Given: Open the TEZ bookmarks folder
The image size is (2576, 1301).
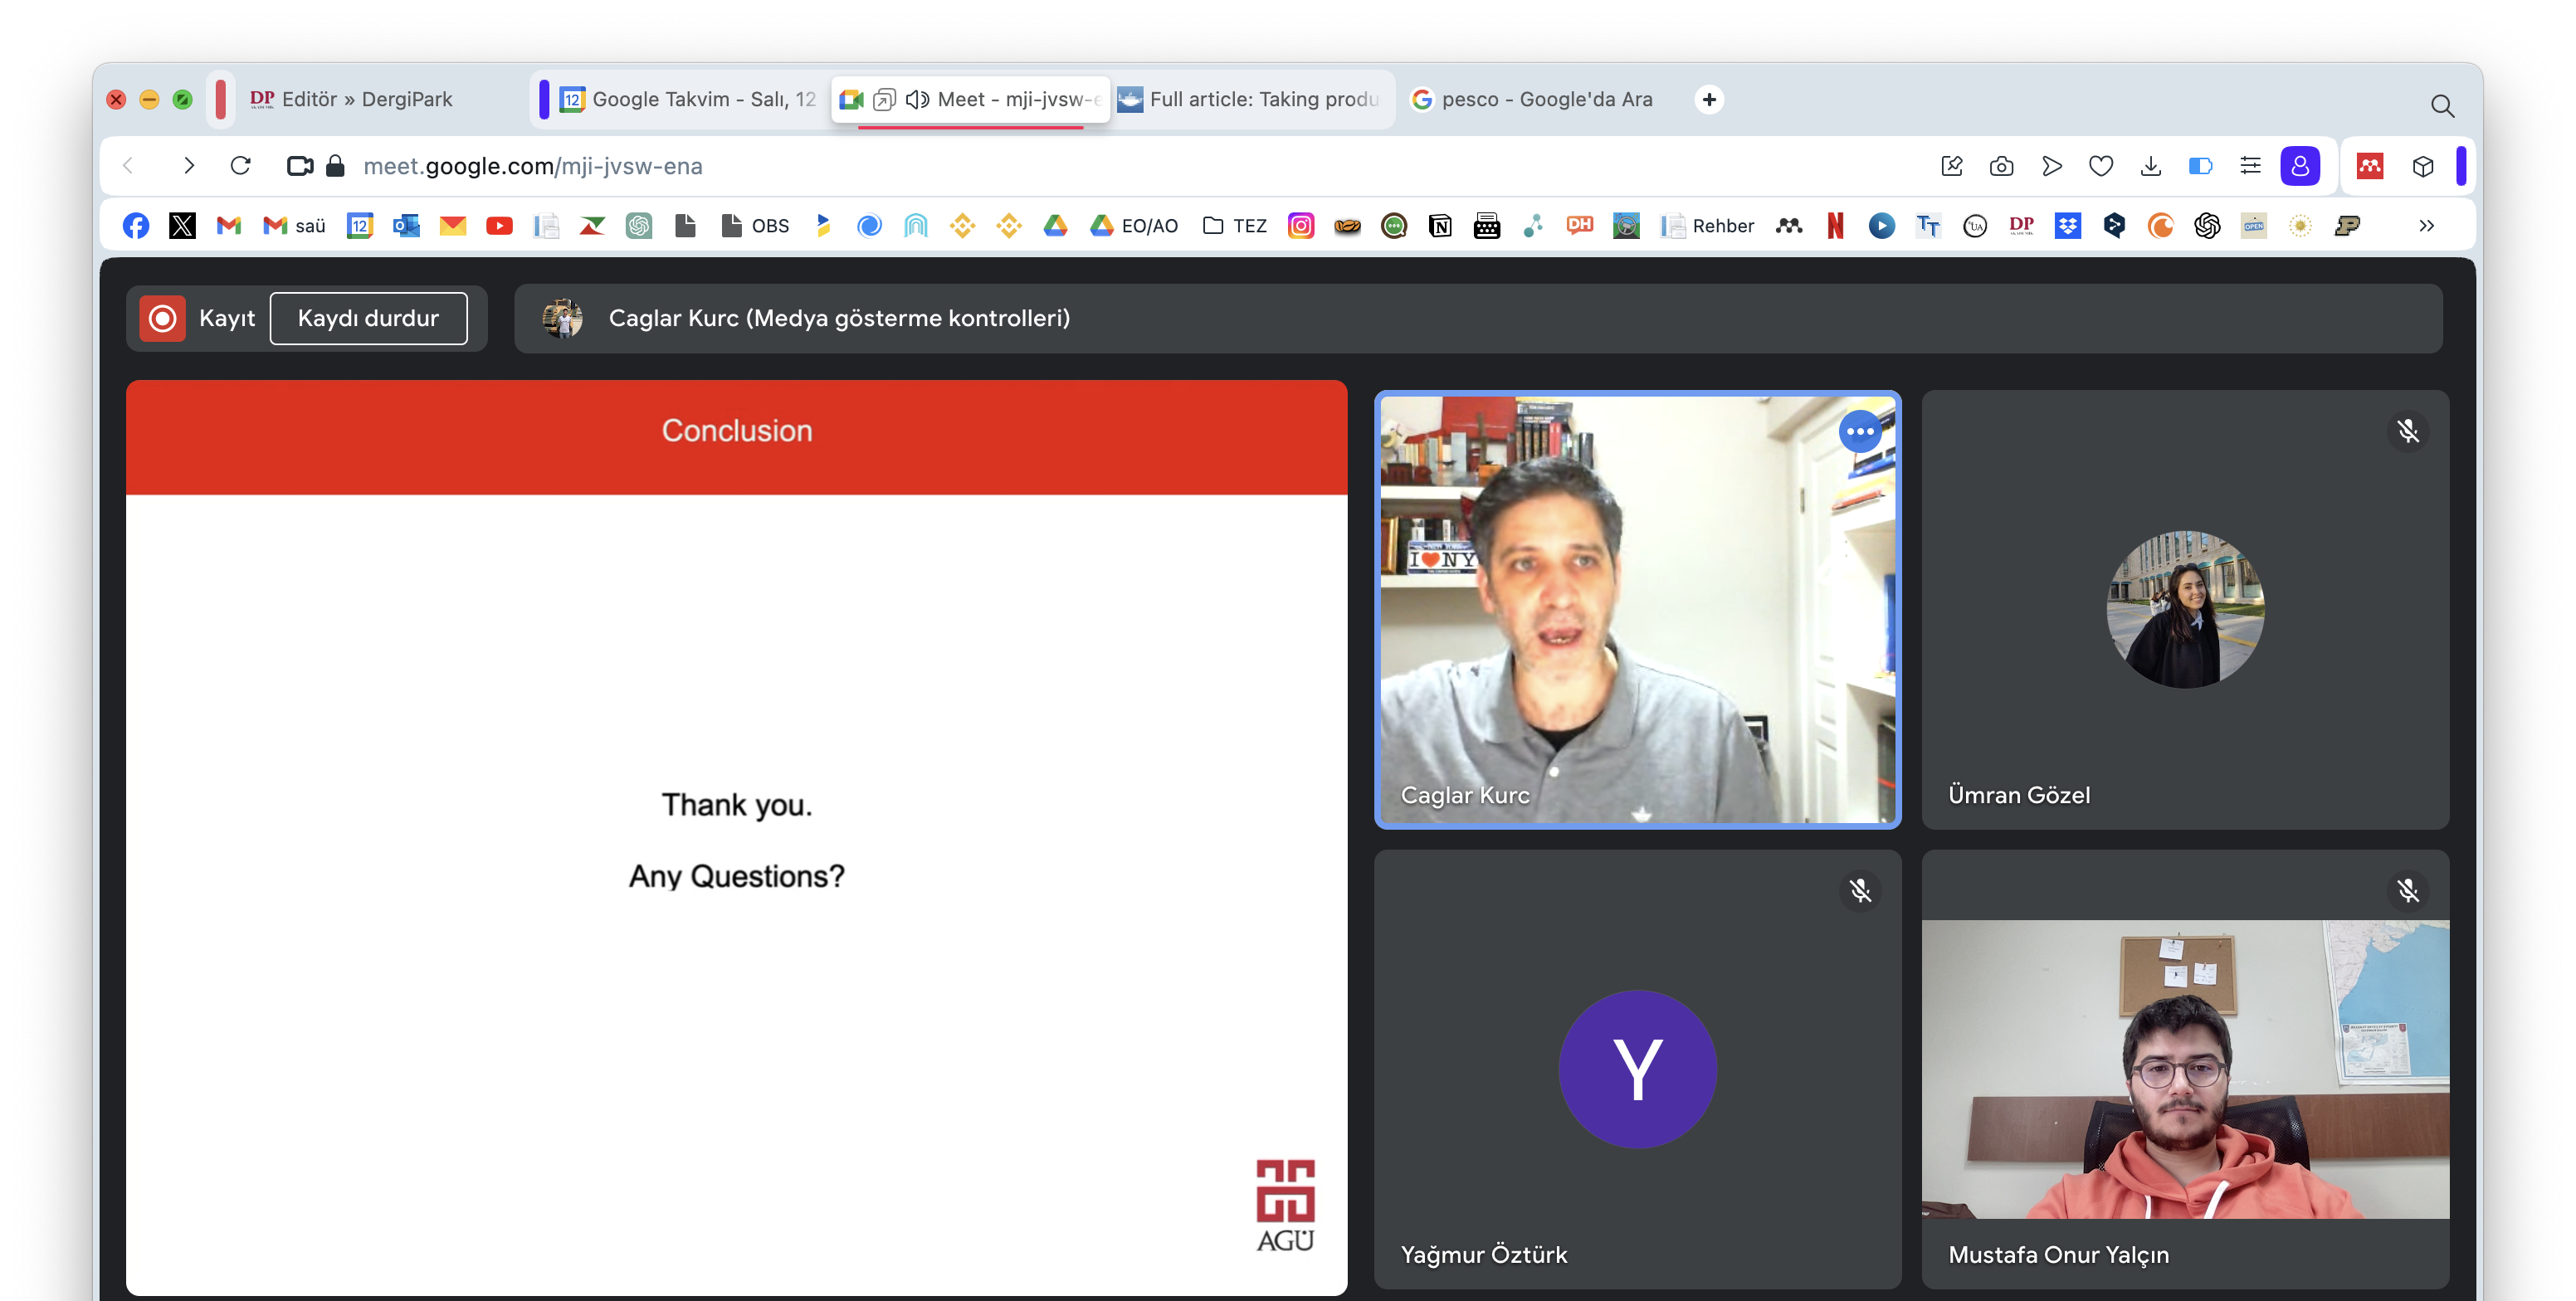Looking at the screenshot, I should click(x=1235, y=226).
